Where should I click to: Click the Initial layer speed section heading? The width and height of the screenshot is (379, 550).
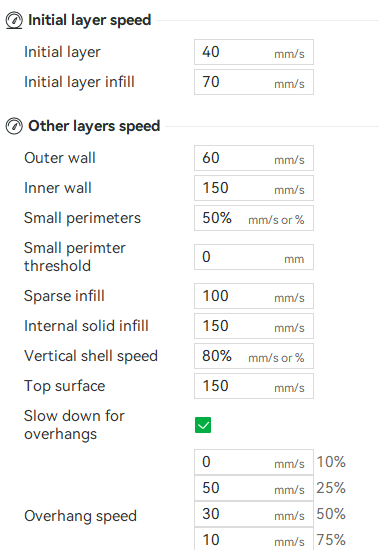89,20
